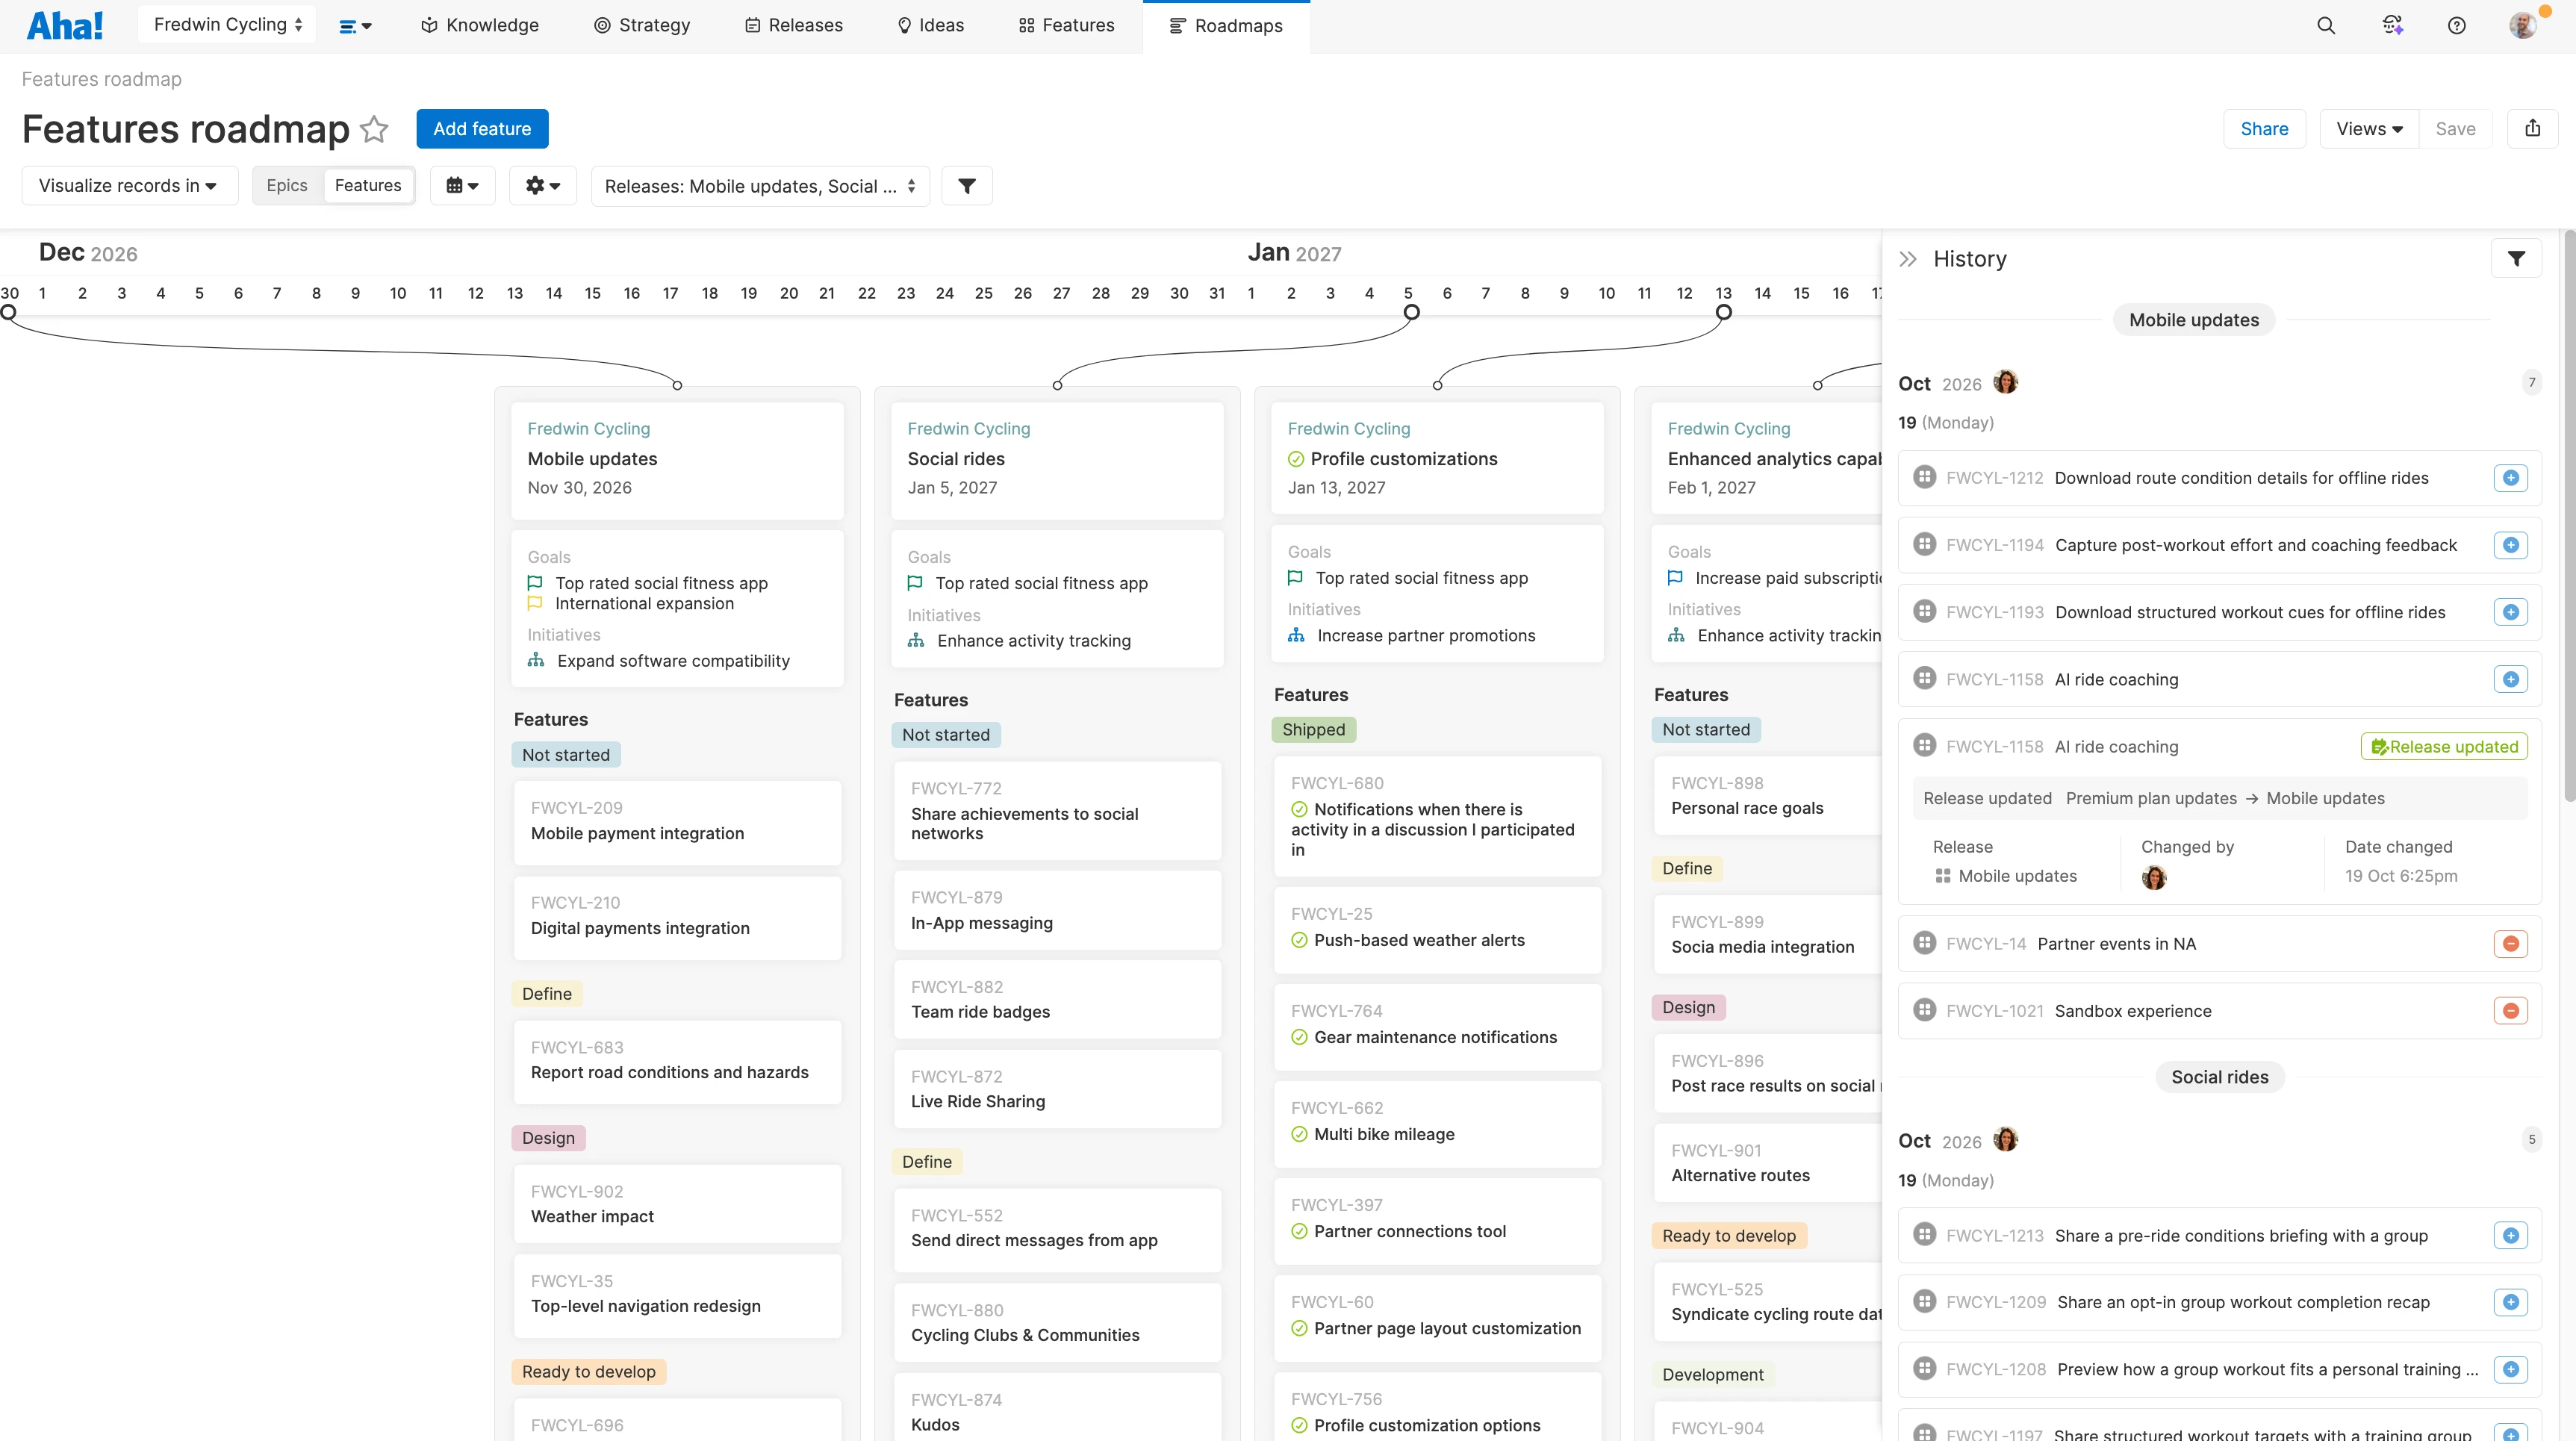2576x1441 pixels.
Task: Click the Aha! logo
Action: tap(65, 25)
